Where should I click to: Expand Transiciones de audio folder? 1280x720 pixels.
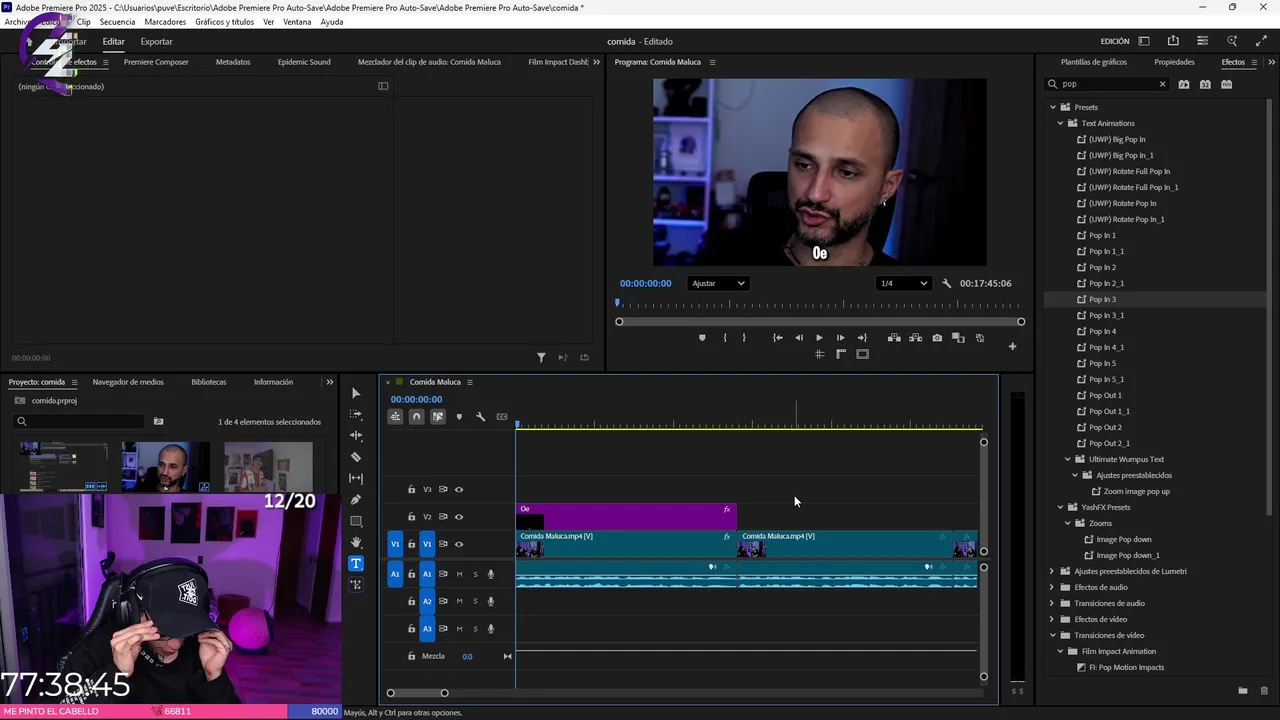1052,603
